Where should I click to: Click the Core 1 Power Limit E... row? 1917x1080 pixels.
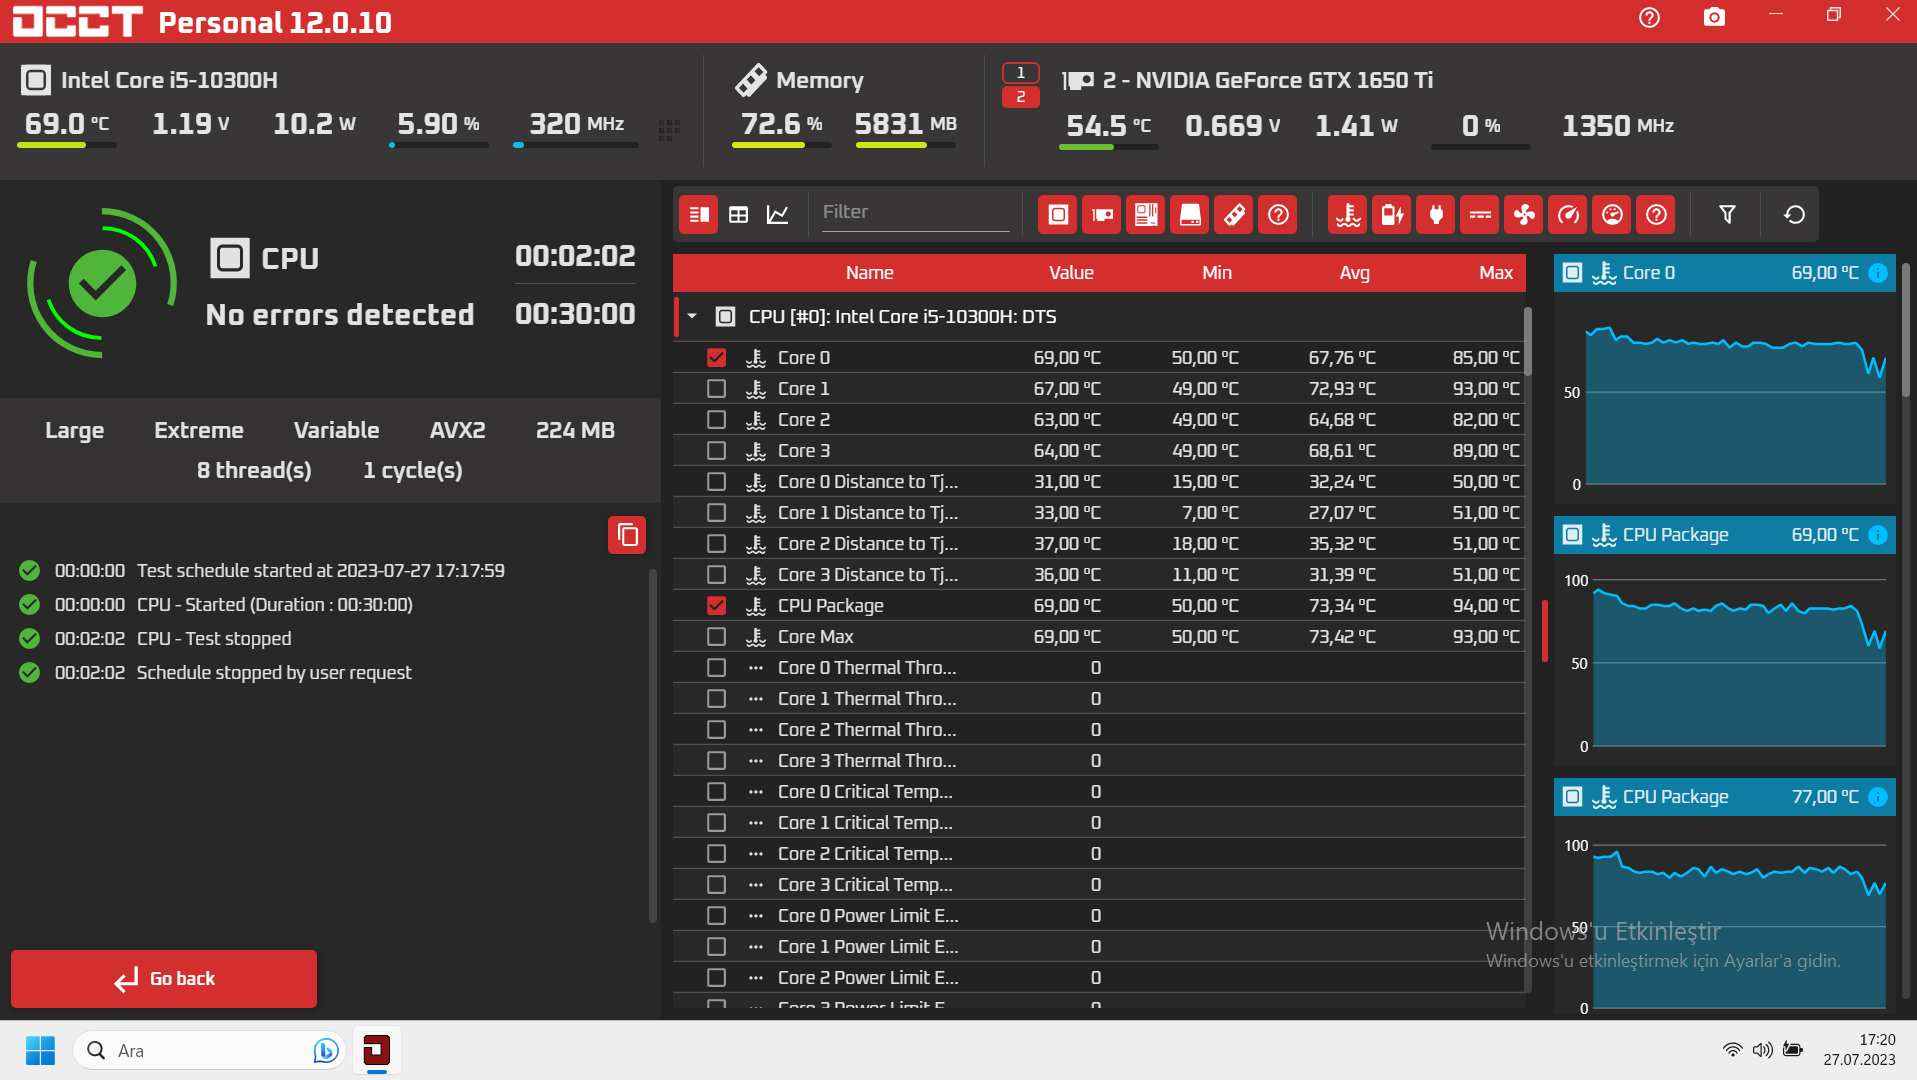click(x=1098, y=946)
